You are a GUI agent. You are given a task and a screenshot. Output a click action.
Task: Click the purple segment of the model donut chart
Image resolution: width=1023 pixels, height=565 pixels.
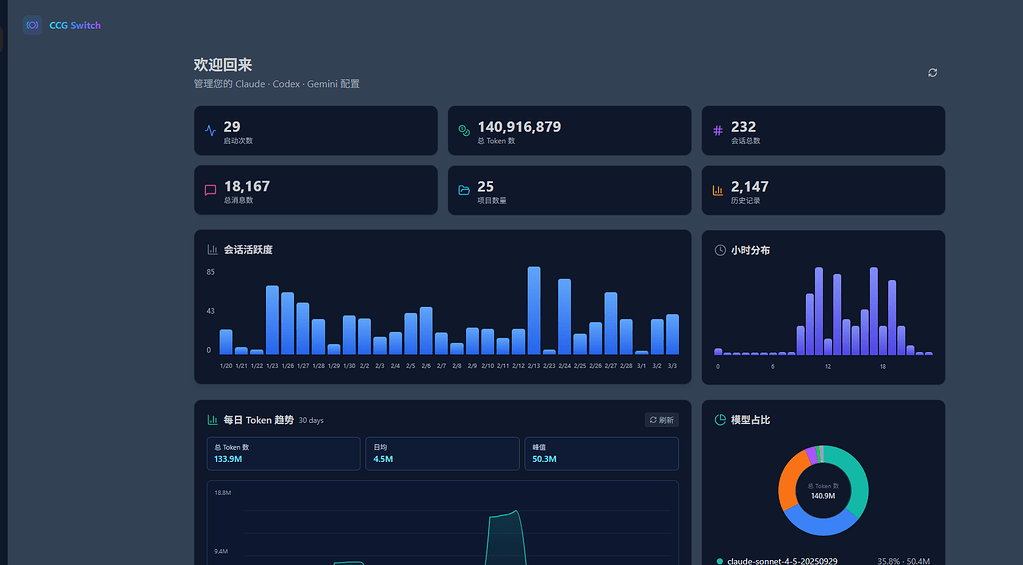pyautogui.click(x=811, y=455)
